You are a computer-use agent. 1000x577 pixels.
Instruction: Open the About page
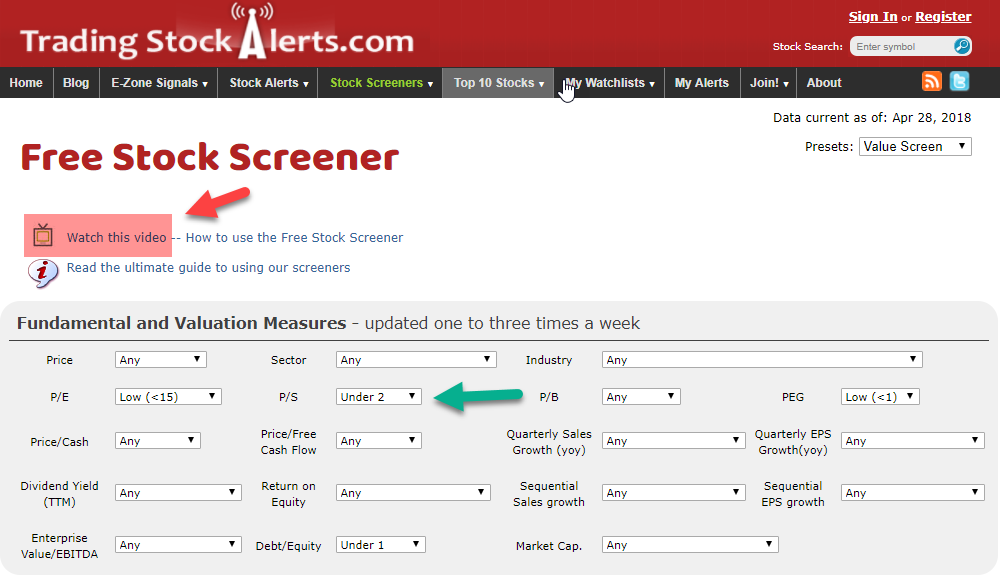click(x=824, y=83)
